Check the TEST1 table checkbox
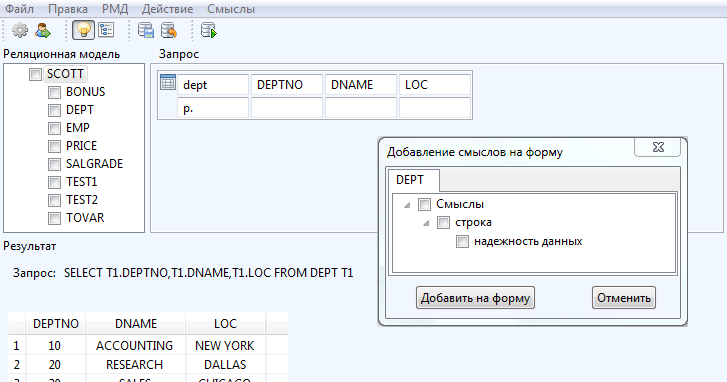 [54, 182]
